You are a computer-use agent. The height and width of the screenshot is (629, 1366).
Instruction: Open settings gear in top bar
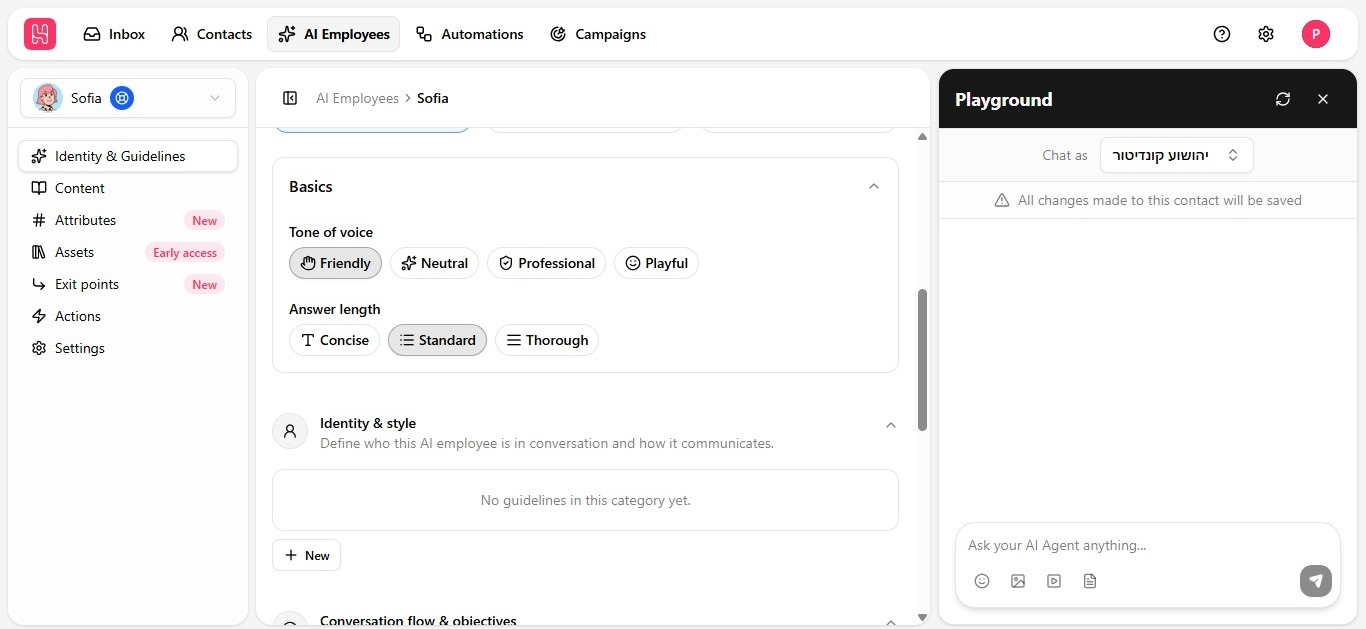(1266, 34)
